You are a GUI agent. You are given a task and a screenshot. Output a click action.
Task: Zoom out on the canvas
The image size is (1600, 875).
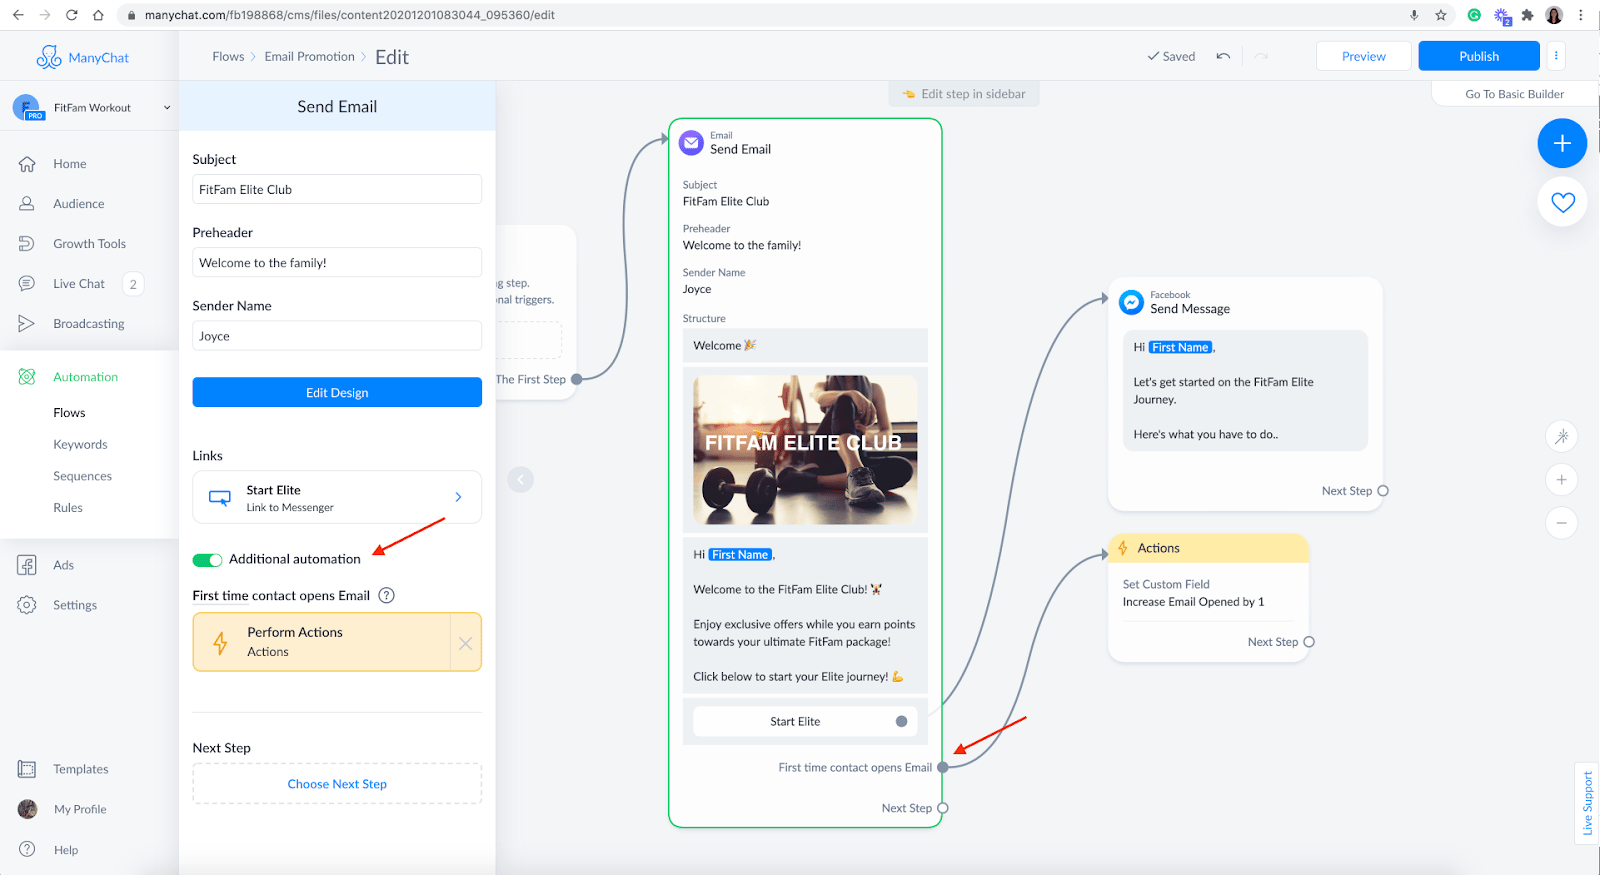[1561, 523]
